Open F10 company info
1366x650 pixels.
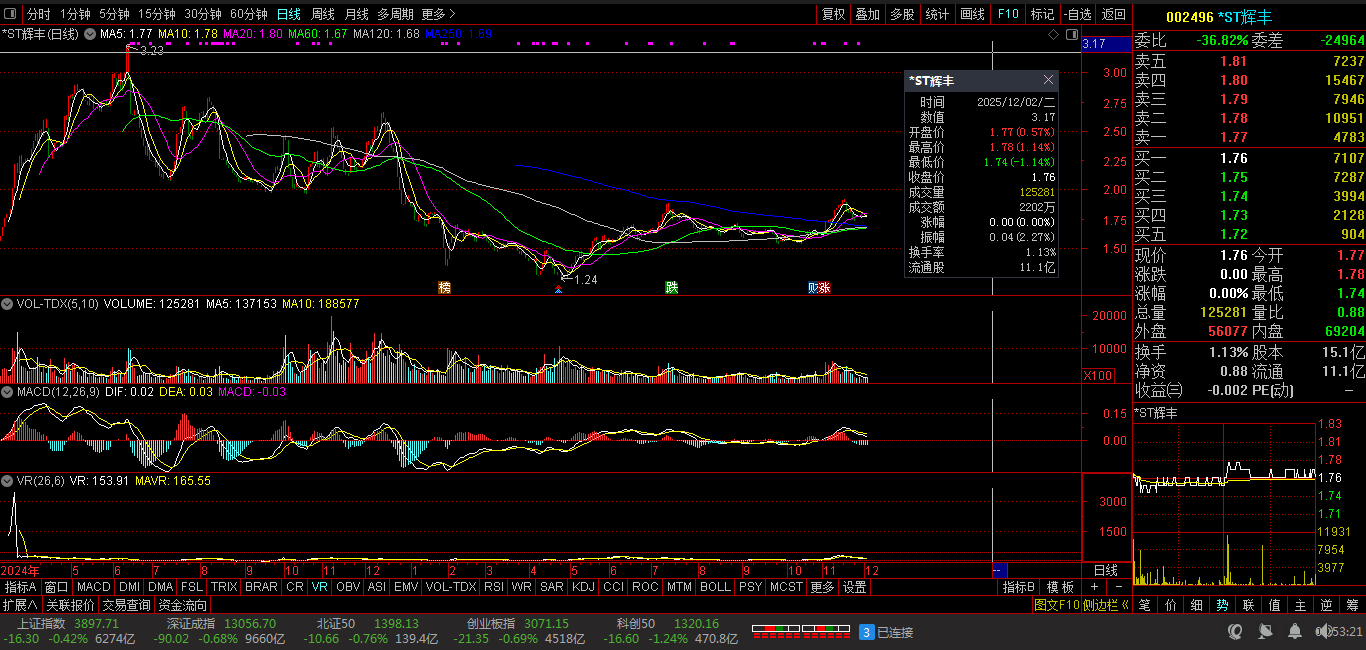(x=1008, y=14)
